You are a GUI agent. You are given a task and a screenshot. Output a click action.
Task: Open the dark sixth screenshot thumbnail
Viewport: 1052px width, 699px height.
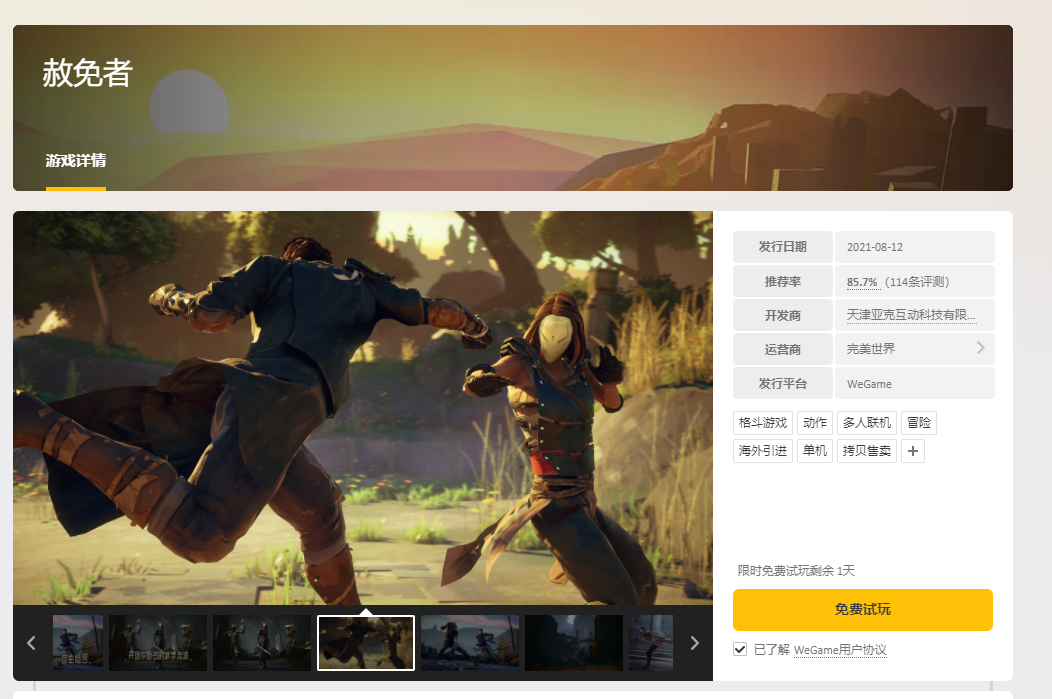(574, 643)
